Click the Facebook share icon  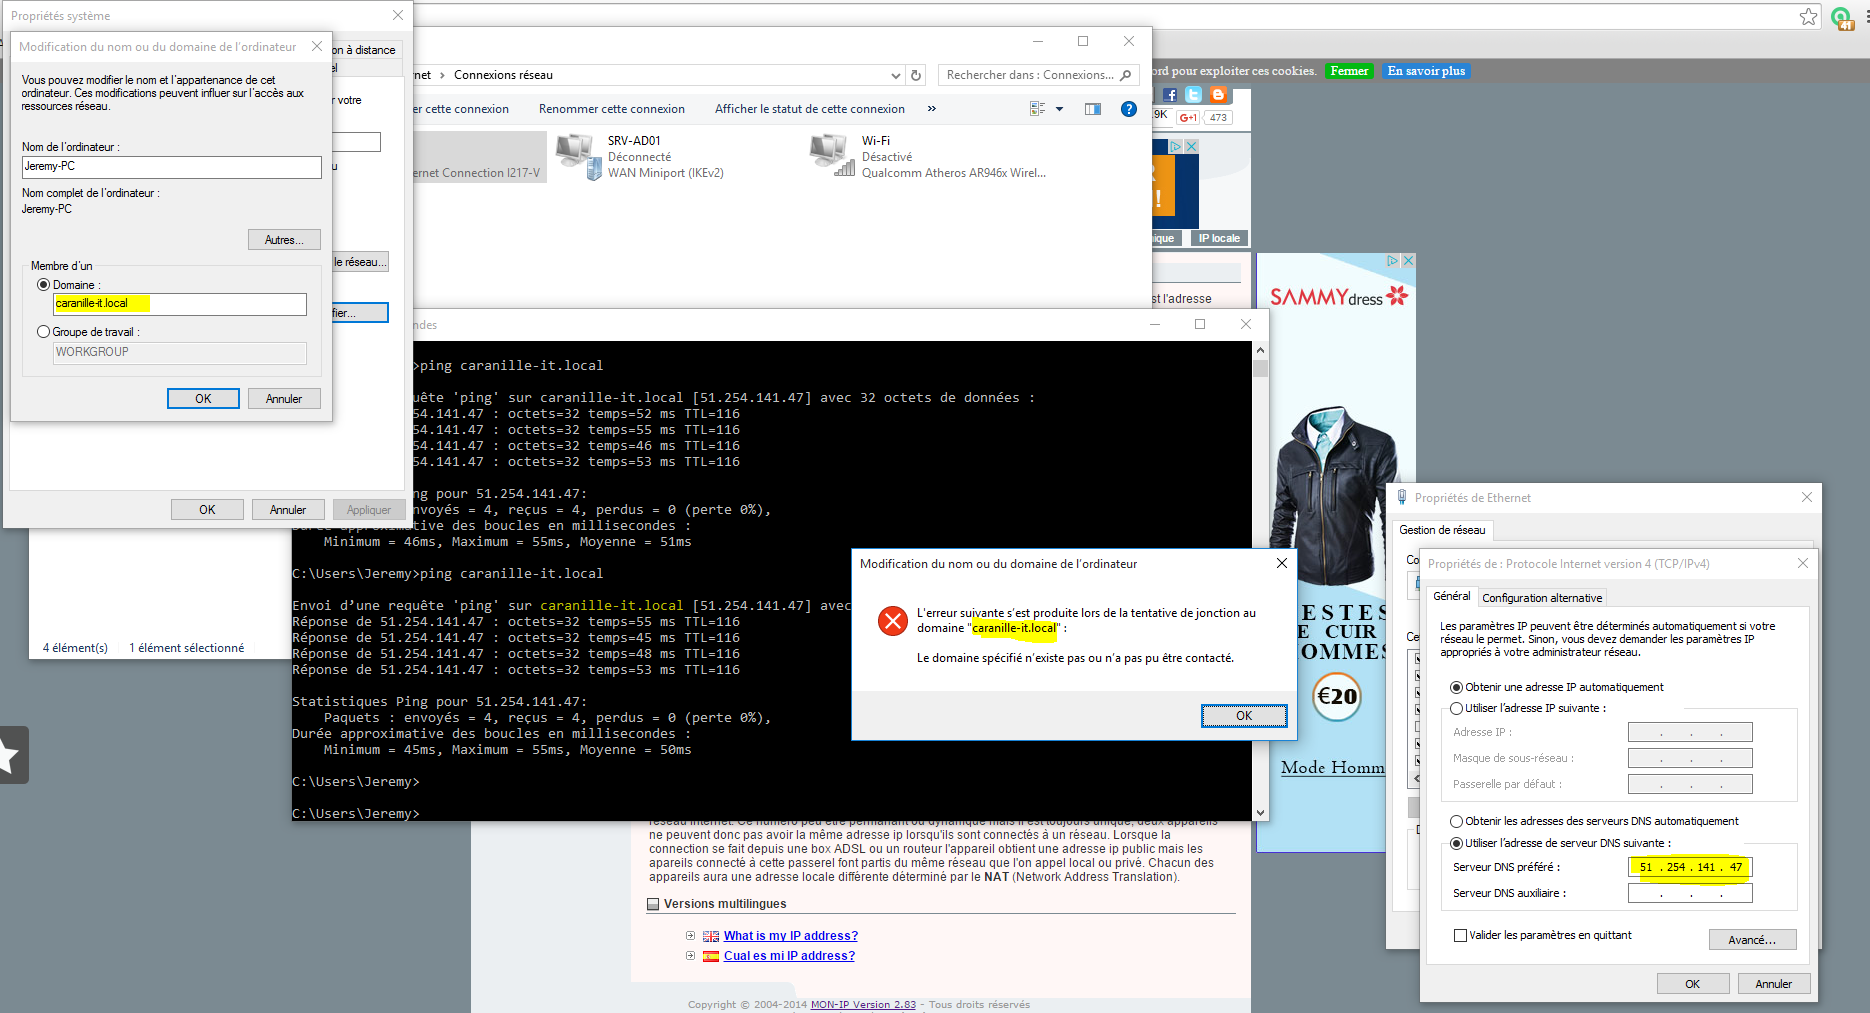tap(1170, 95)
